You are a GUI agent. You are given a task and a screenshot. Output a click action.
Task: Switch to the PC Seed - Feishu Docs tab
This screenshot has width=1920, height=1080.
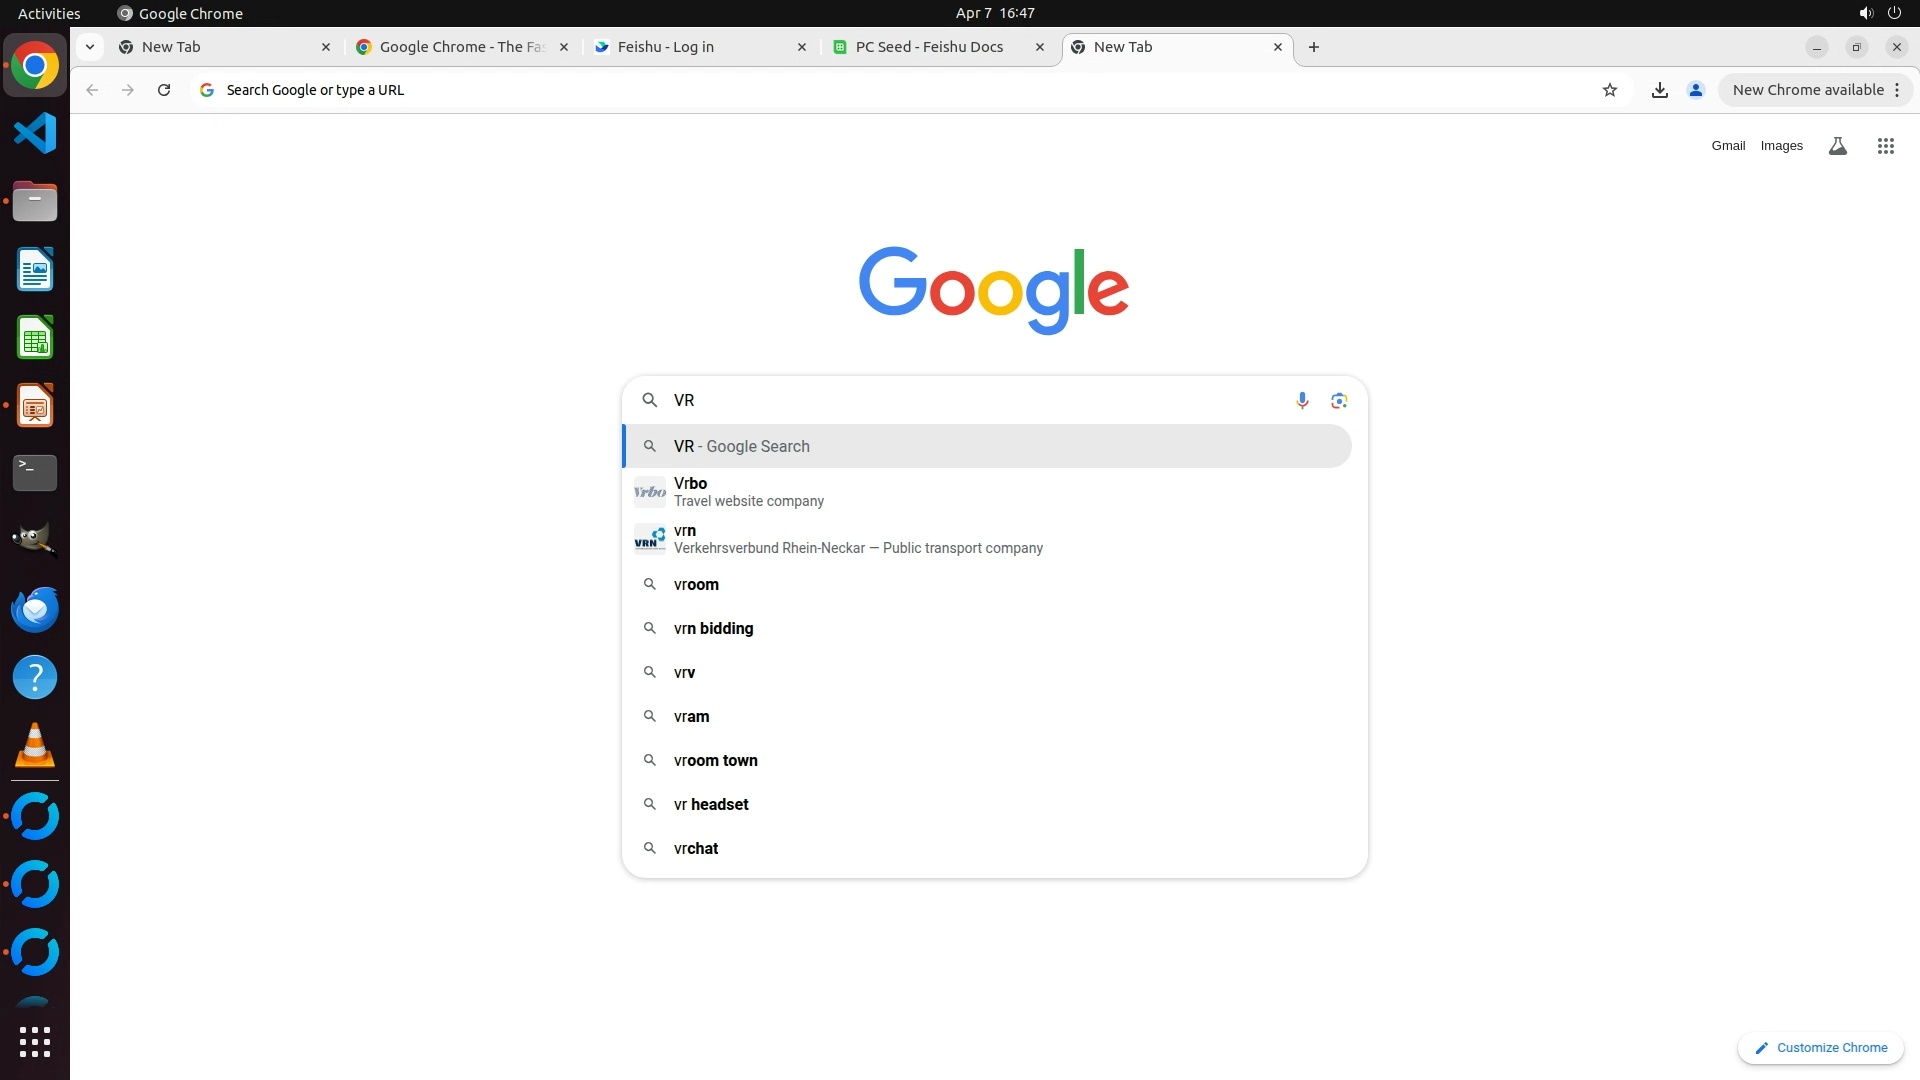coord(928,47)
